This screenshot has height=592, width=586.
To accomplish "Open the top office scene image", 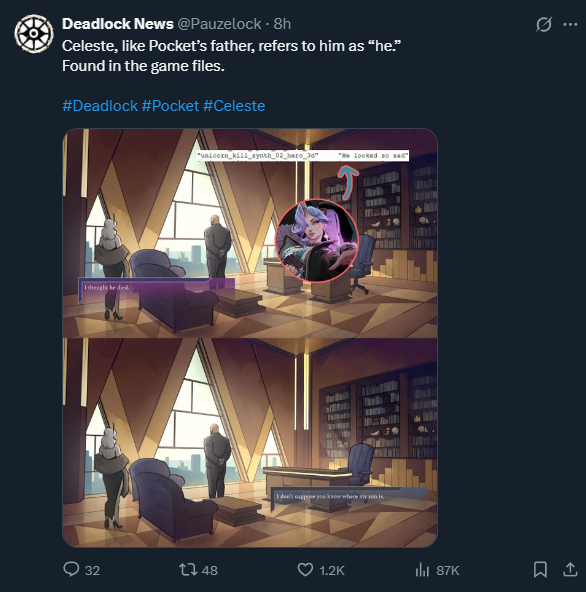I will (x=250, y=233).
